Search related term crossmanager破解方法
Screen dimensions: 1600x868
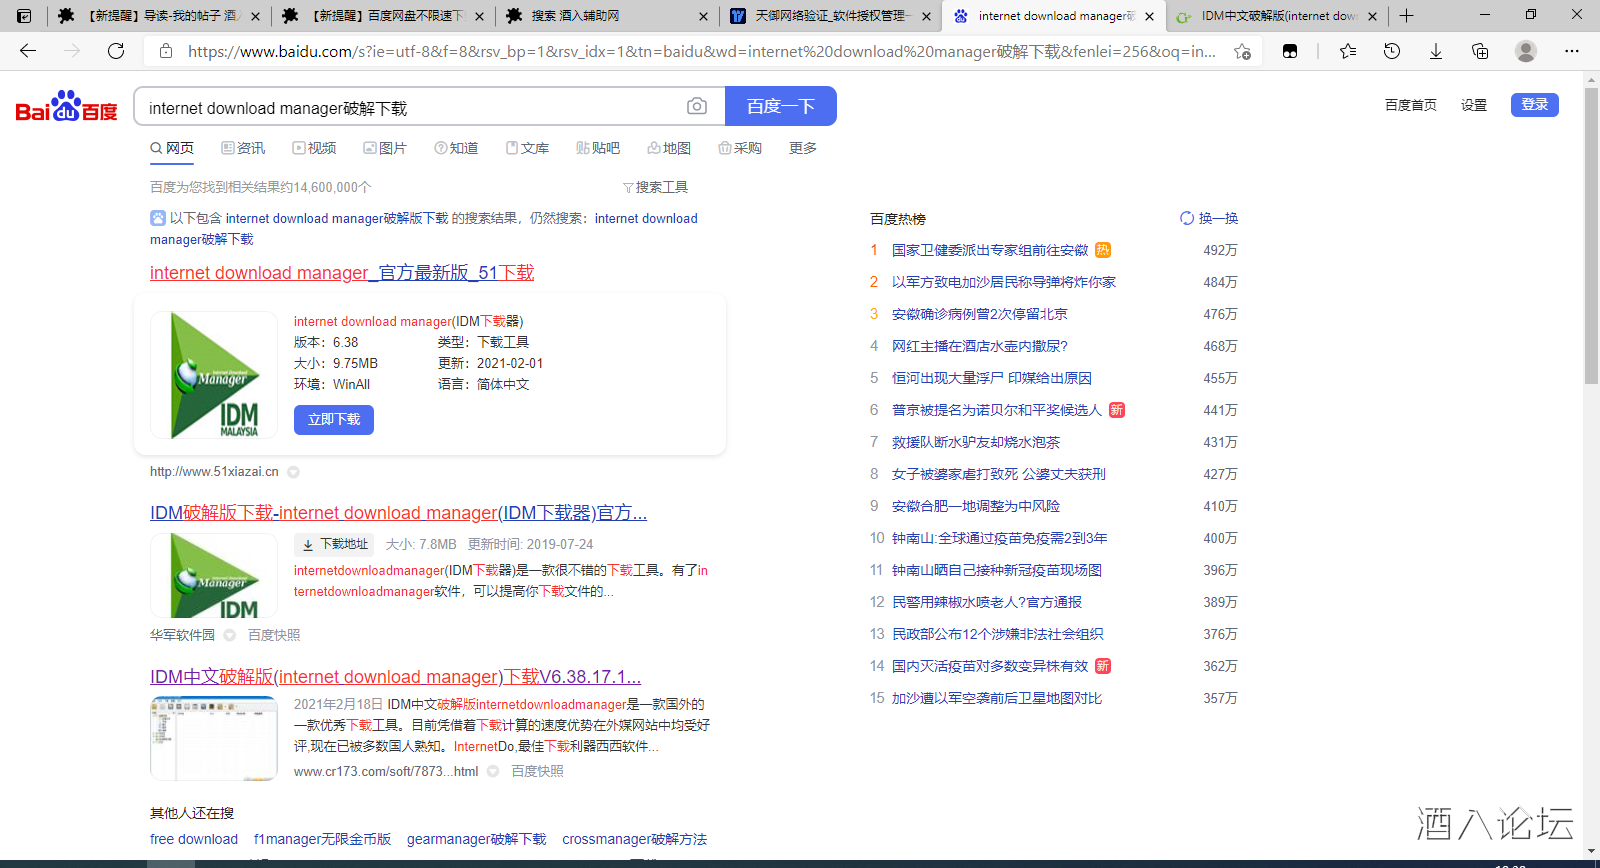pos(634,839)
